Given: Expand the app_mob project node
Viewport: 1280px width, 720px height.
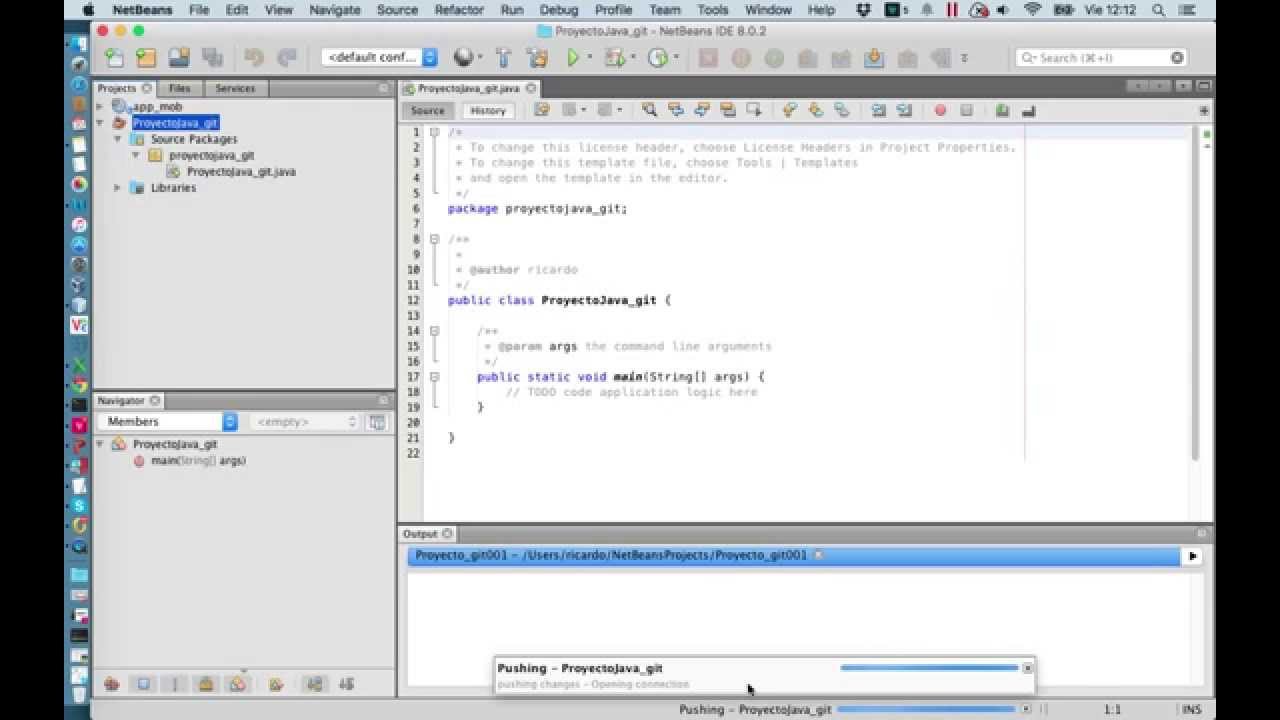Looking at the screenshot, I should click(100, 106).
